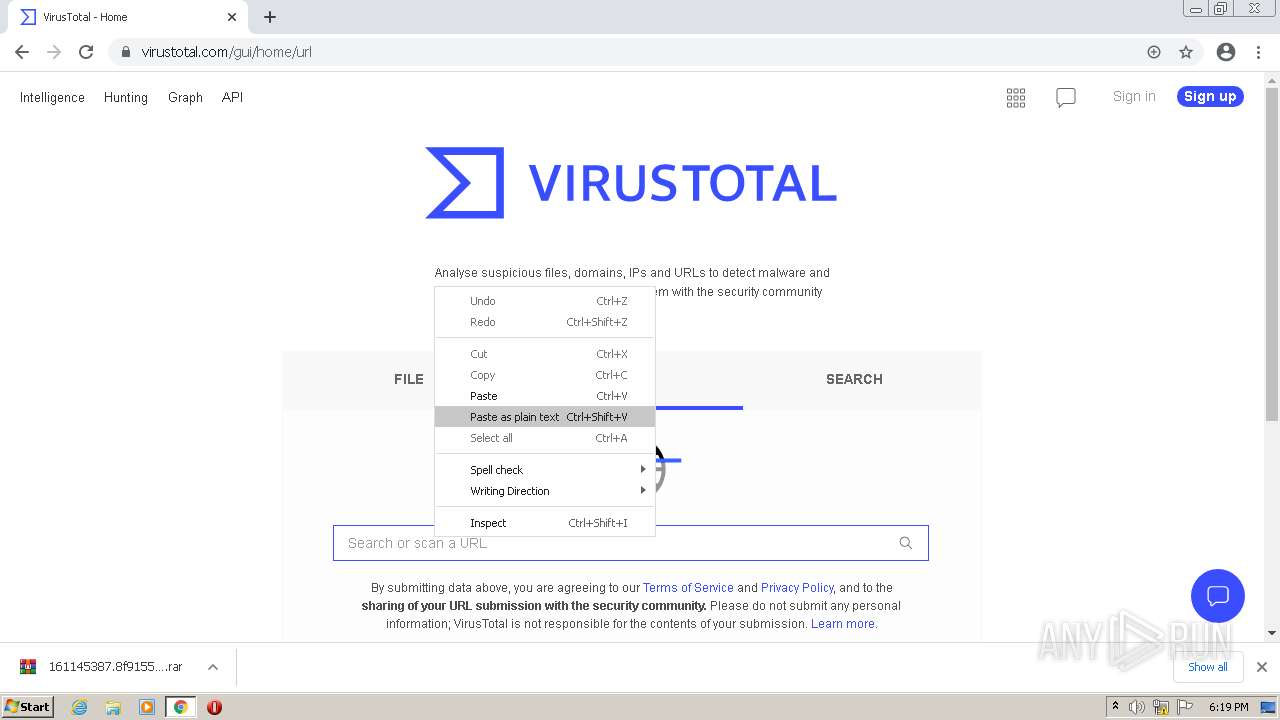Click the RAR file icon in download bar
Image resolution: width=1280 pixels, height=720 pixels.
pyautogui.click(x=28, y=667)
